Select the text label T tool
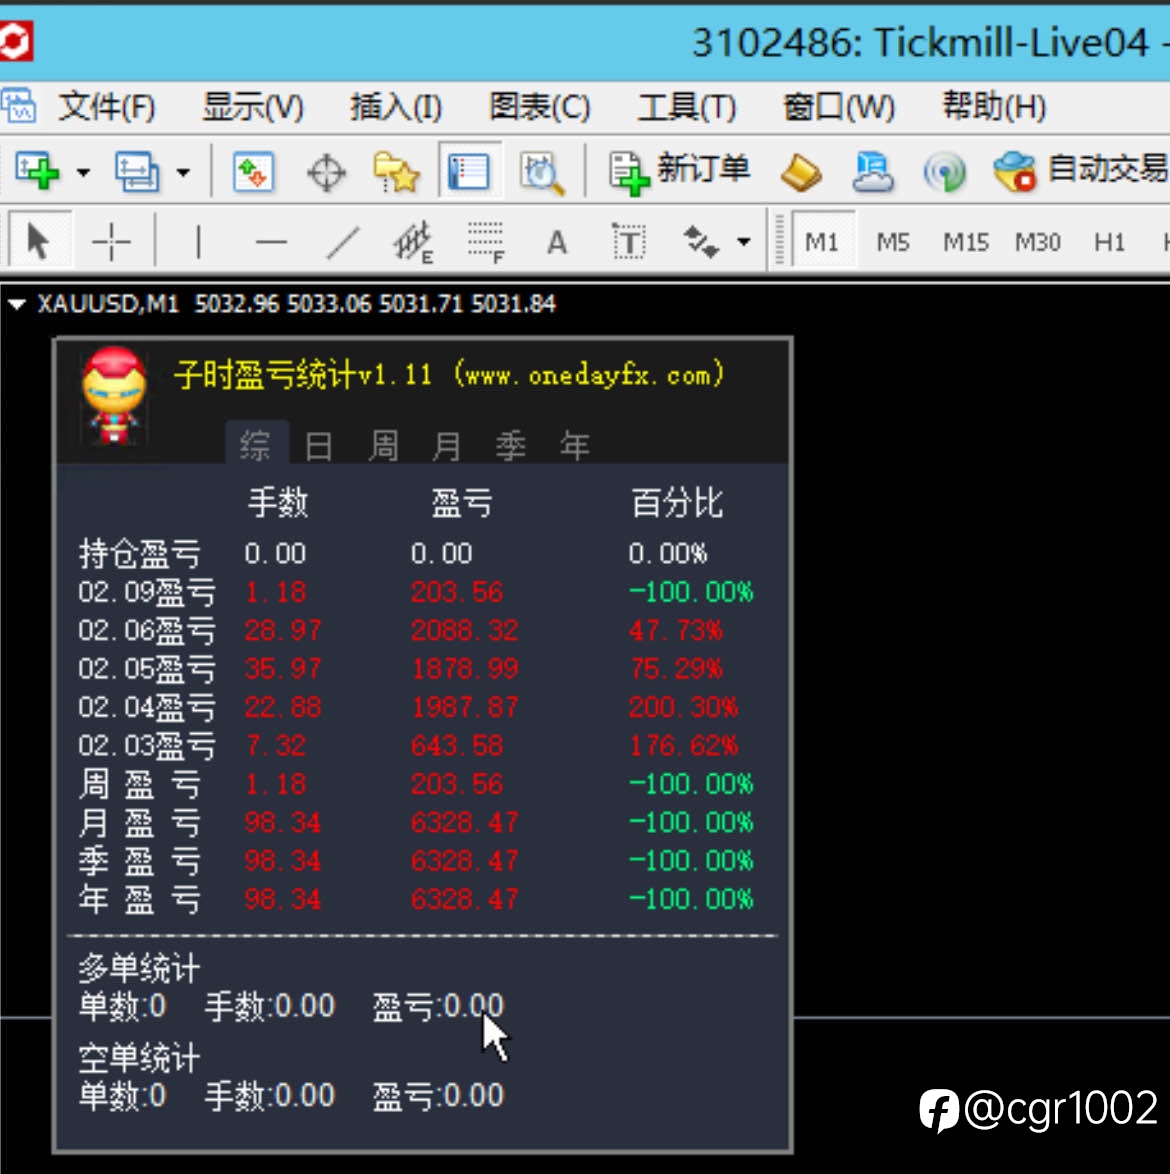 click(629, 242)
